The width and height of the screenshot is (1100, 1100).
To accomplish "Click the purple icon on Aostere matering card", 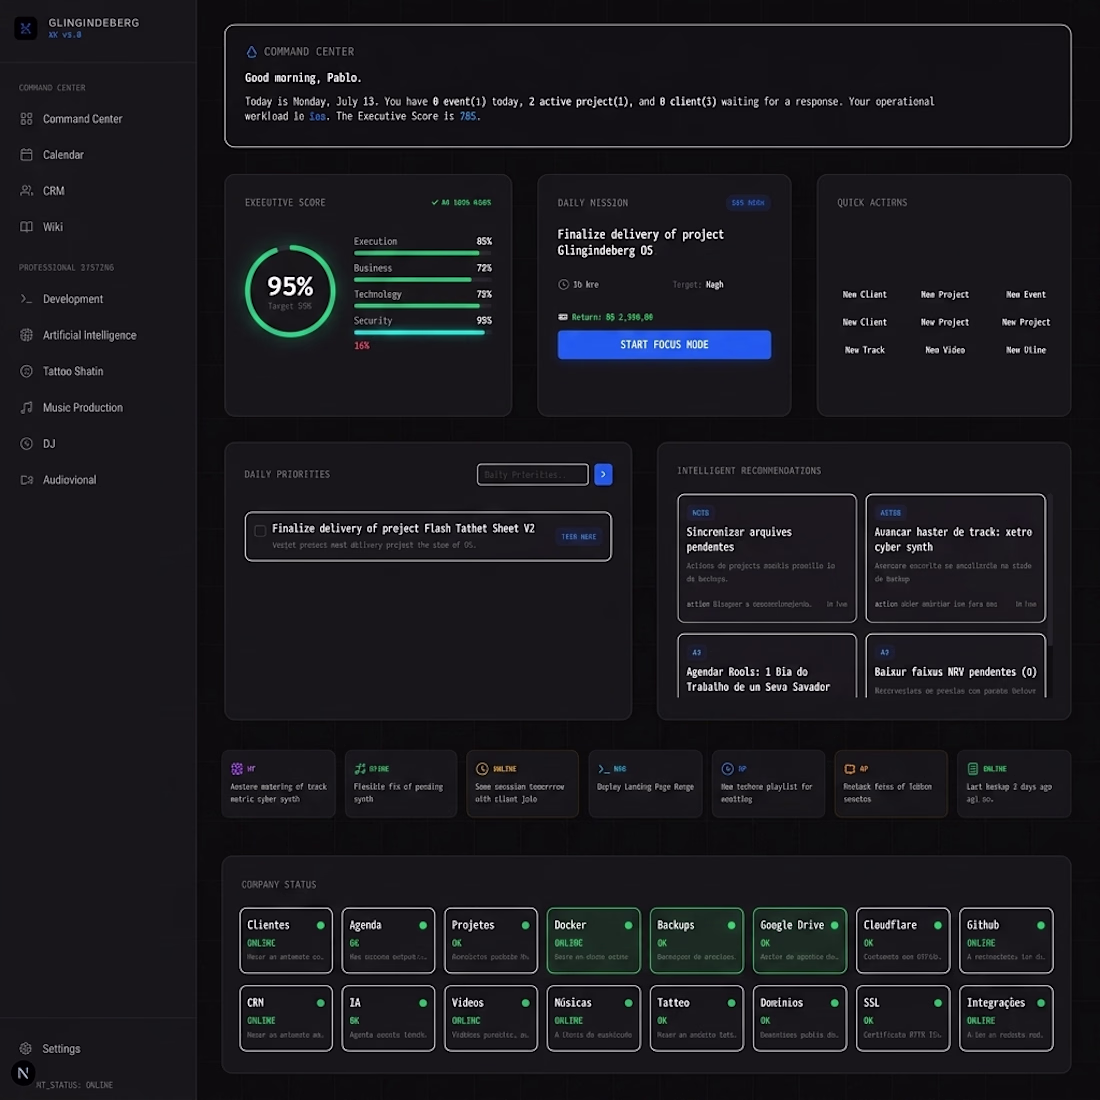I will [x=237, y=769].
